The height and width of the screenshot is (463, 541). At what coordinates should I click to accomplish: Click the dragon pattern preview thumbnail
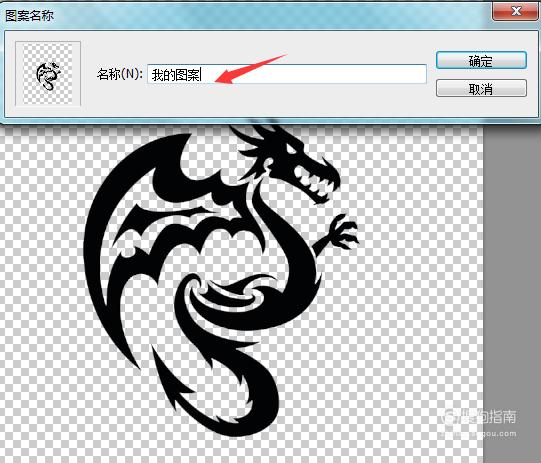pos(48,74)
